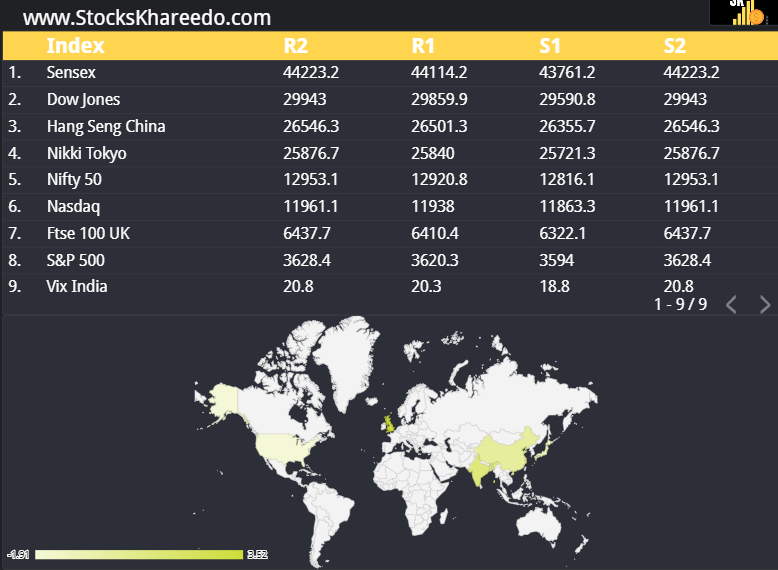Sort table by S2 column header
Image resolution: width=778 pixels, height=570 pixels.
(x=675, y=46)
